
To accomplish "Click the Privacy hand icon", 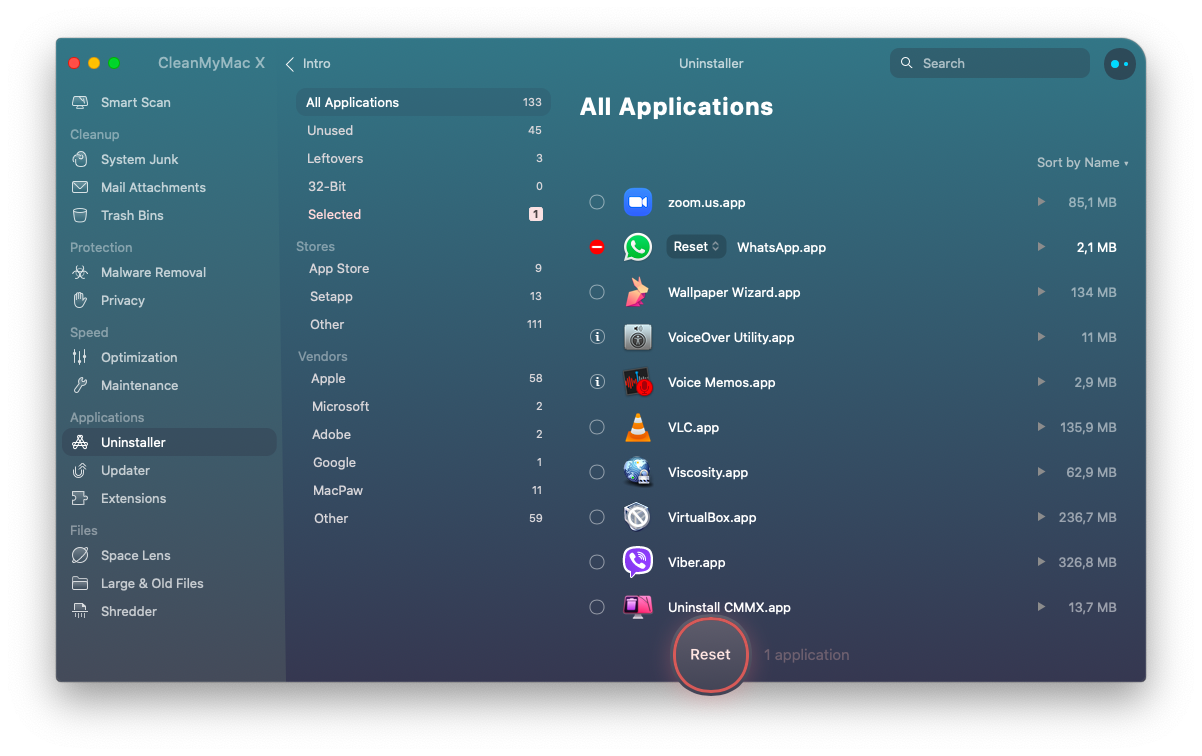I will (x=80, y=300).
